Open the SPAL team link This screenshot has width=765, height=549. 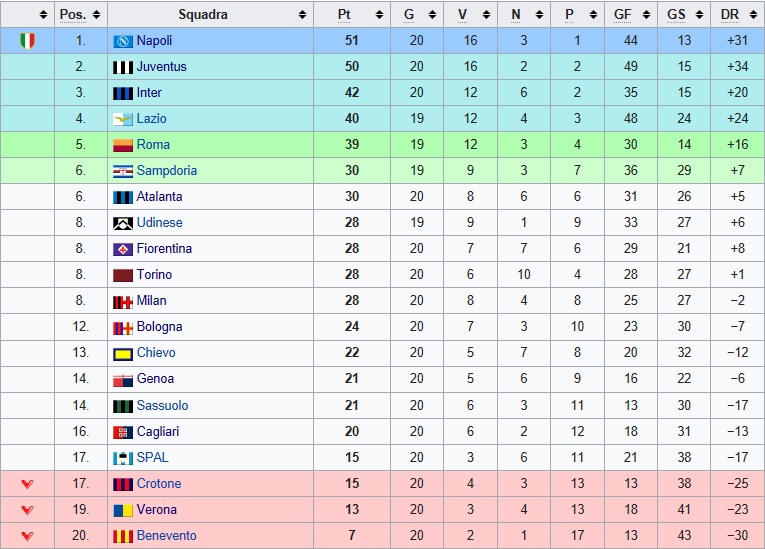click(152, 457)
